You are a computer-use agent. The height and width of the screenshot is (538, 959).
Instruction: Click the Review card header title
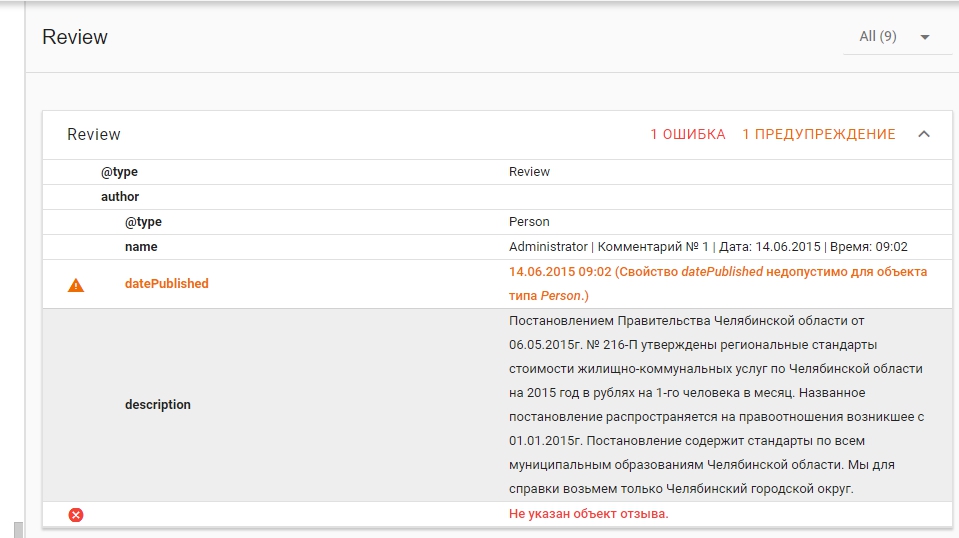94,134
